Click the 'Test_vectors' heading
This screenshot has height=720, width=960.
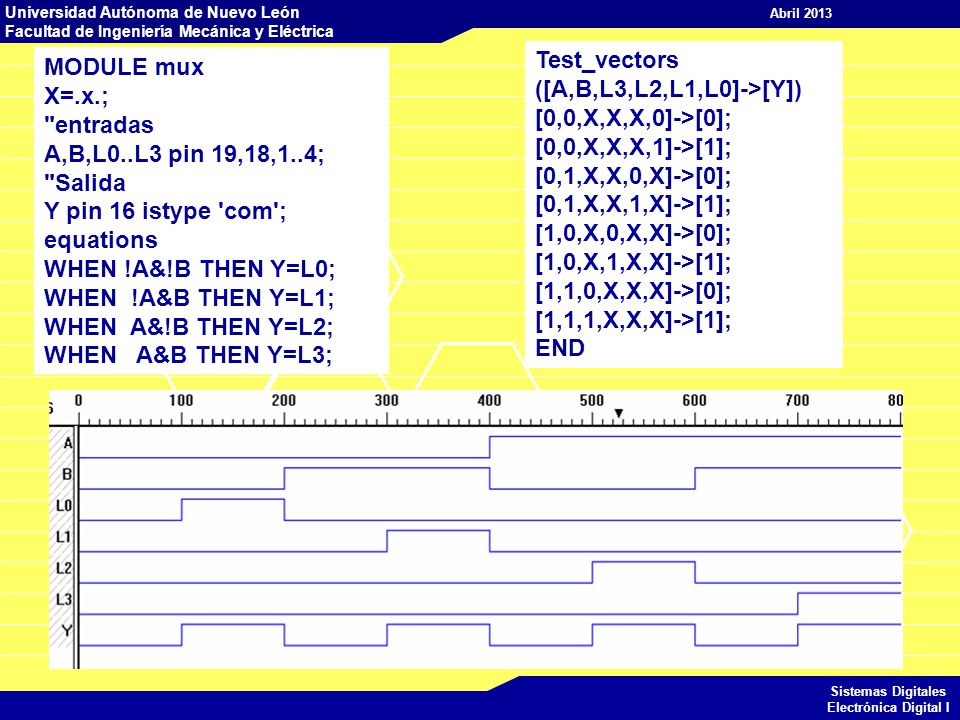607,60
